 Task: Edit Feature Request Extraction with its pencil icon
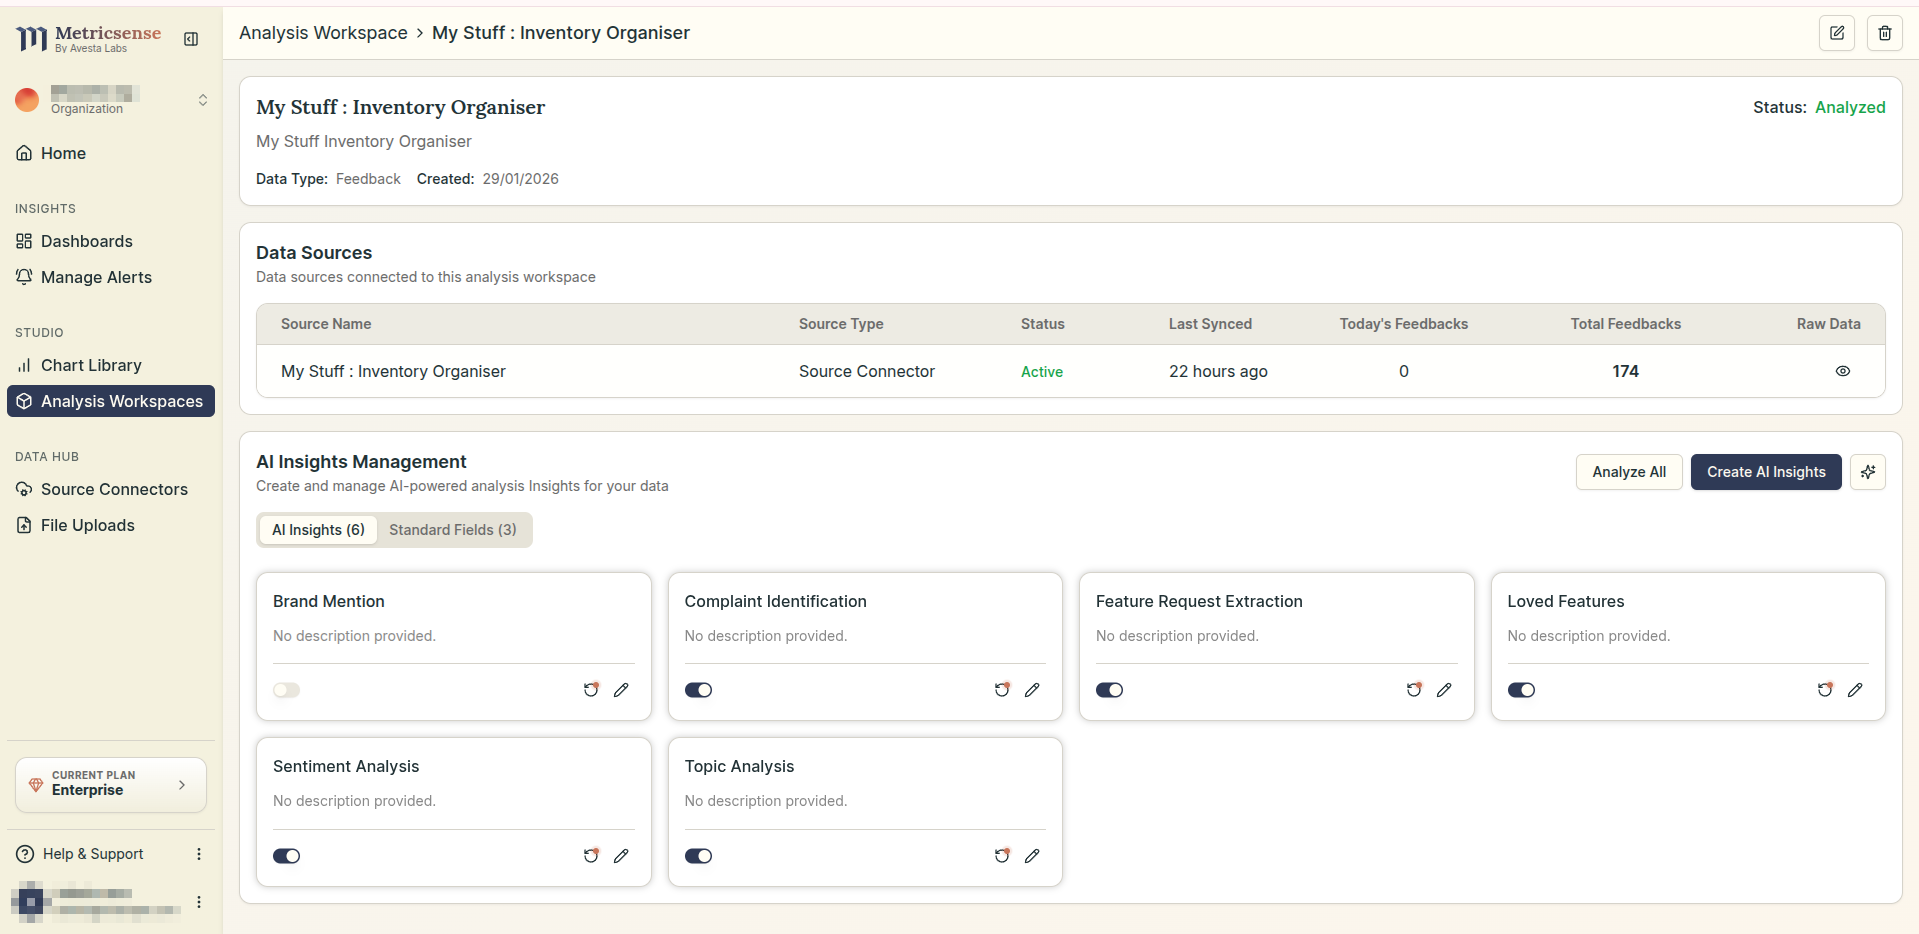pos(1444,689)
